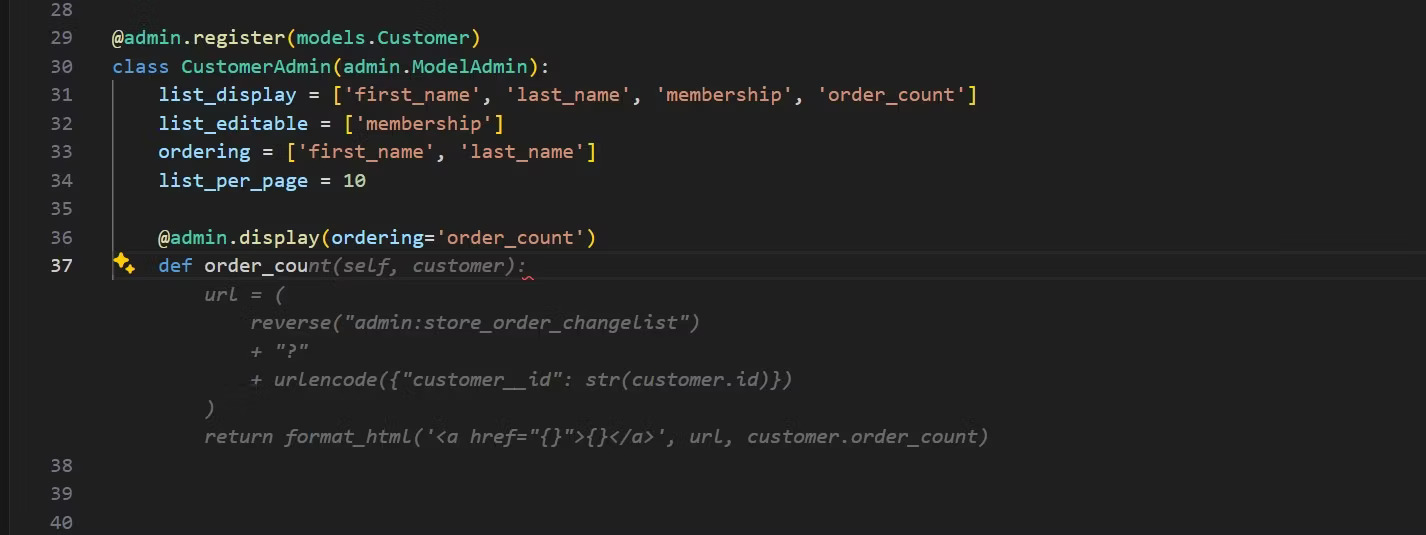Click the ordering variable on line 33
Image resolution: width=1426 pixels, height=535 pixels.
click(204, 152)
